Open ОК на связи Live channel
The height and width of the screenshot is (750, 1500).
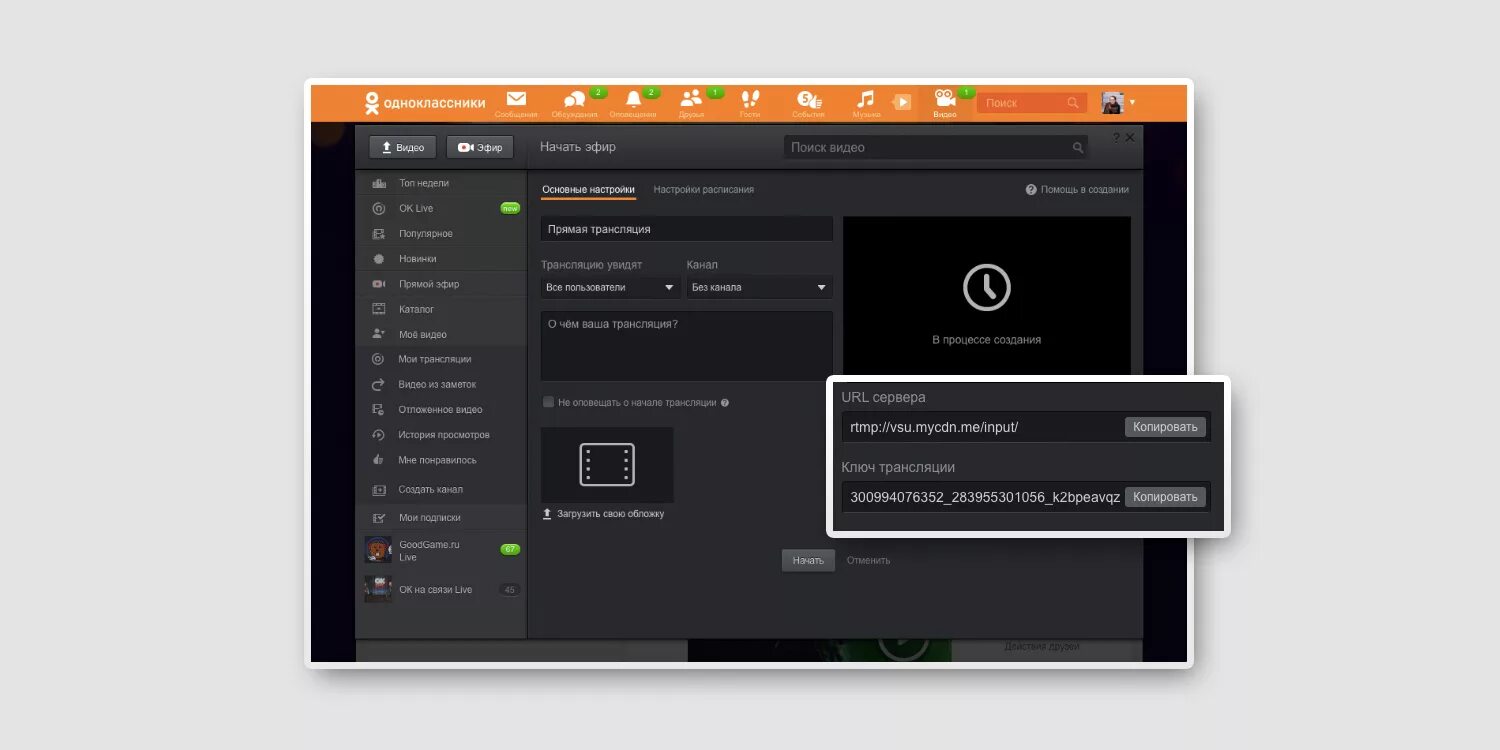pyautogui.click(x=441, y=589)
